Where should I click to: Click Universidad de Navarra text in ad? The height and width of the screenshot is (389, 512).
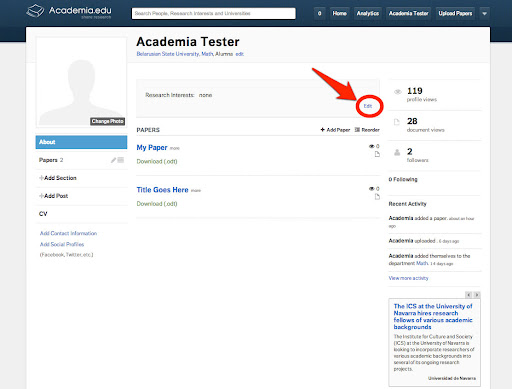452,378
